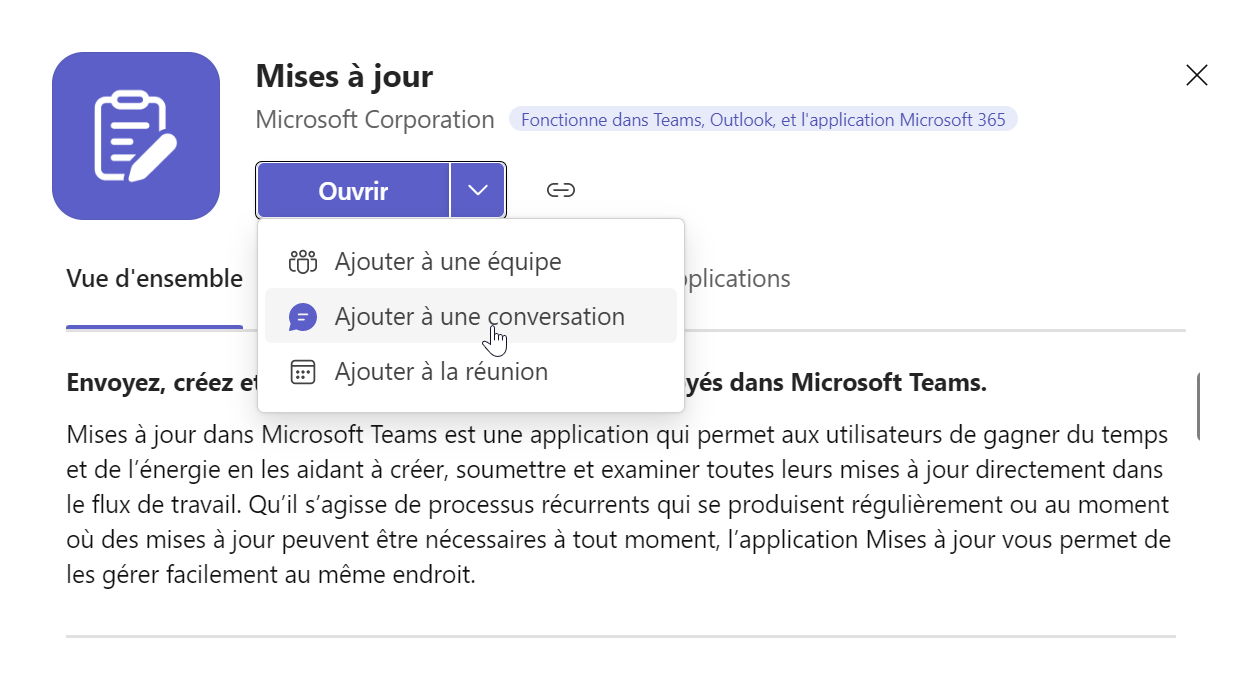Viewport: 1251px width, 681px height.
Task: Click the "Microsoft Corporation" publisher name
Action: [x=375, y=119]
